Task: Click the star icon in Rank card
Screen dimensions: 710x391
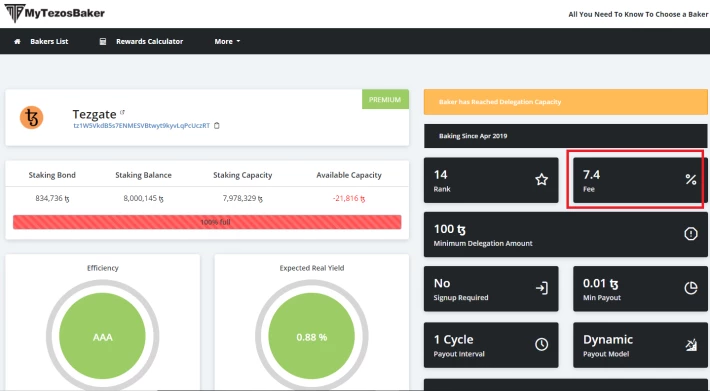Action: tap(542, 180)
